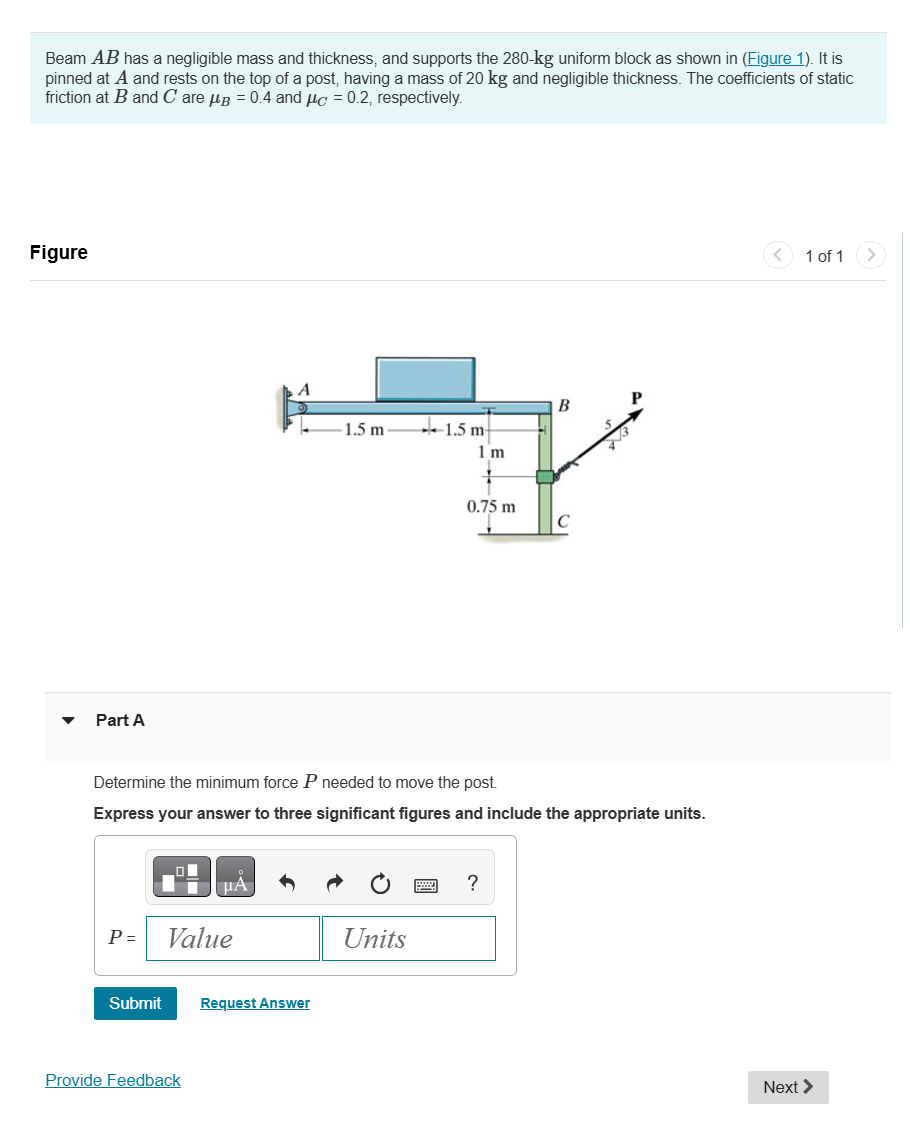Viewport: 910px width, 1127px height.
Task: Click the previous figure chevron
Action: click(x=778, y=255)
